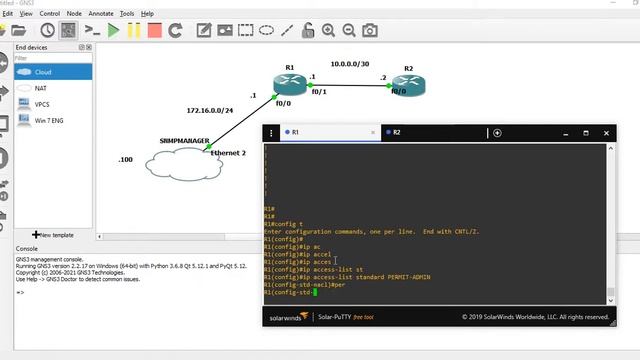Select the add note tool
Image resolution: width=640 pixels, height=360 pixels.
pyautogui.click(x=204, y=30)
